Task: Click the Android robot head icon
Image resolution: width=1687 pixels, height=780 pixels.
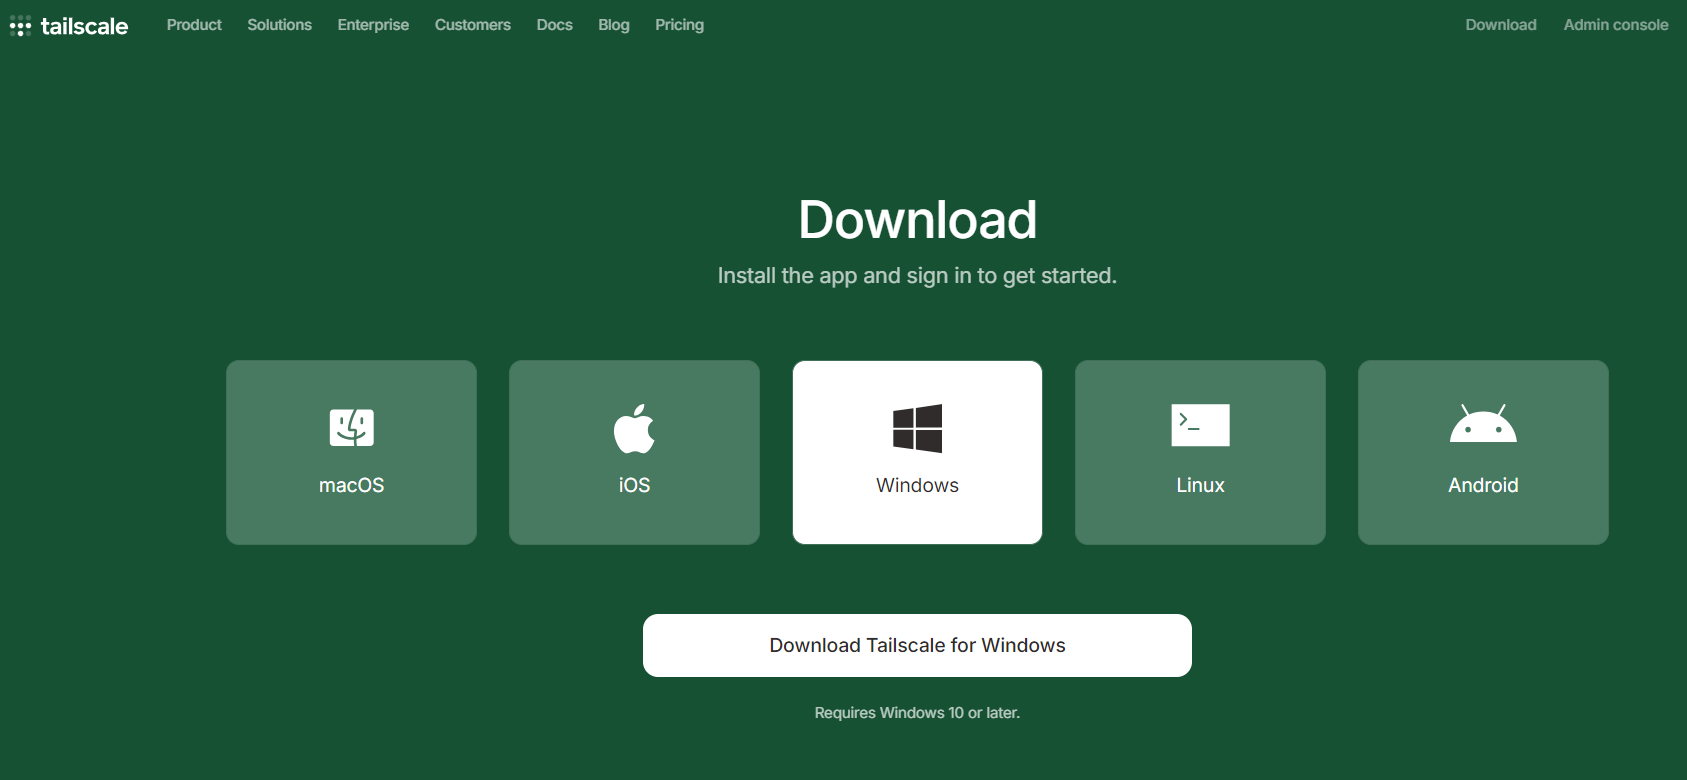Action: pos(1483,423)
